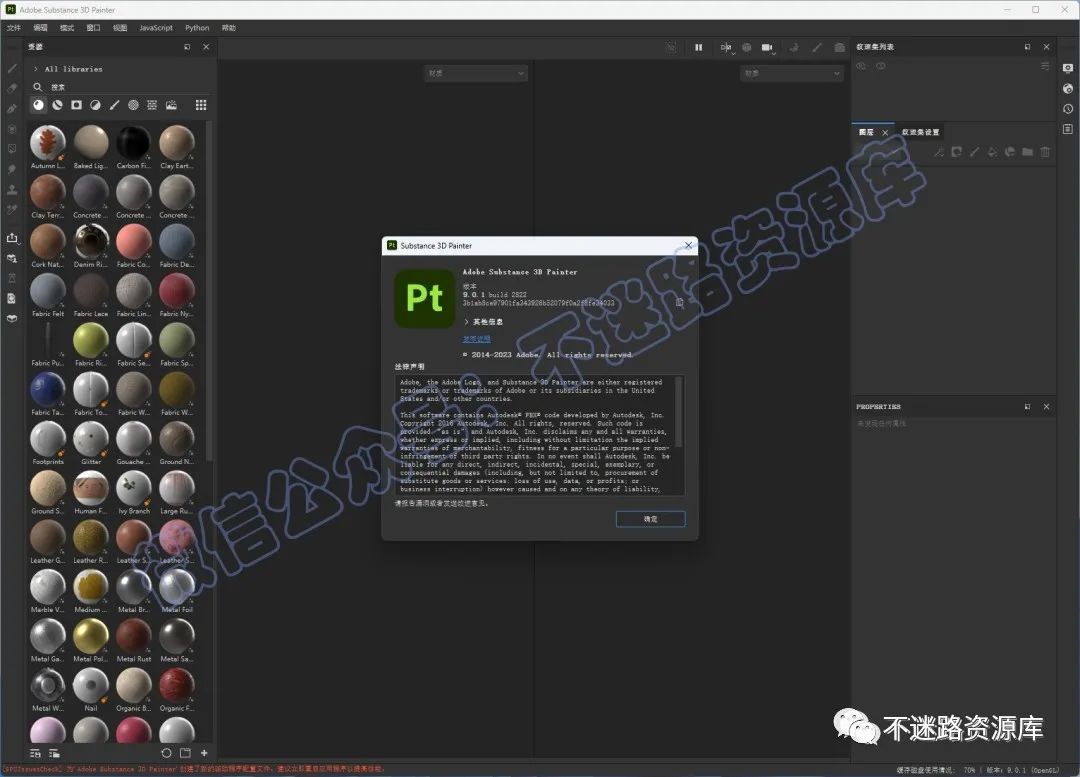The height and width of the screenshot is (777, 1080).
Task: Undock the assets panel float icon
Action: [x=187, y=47]
